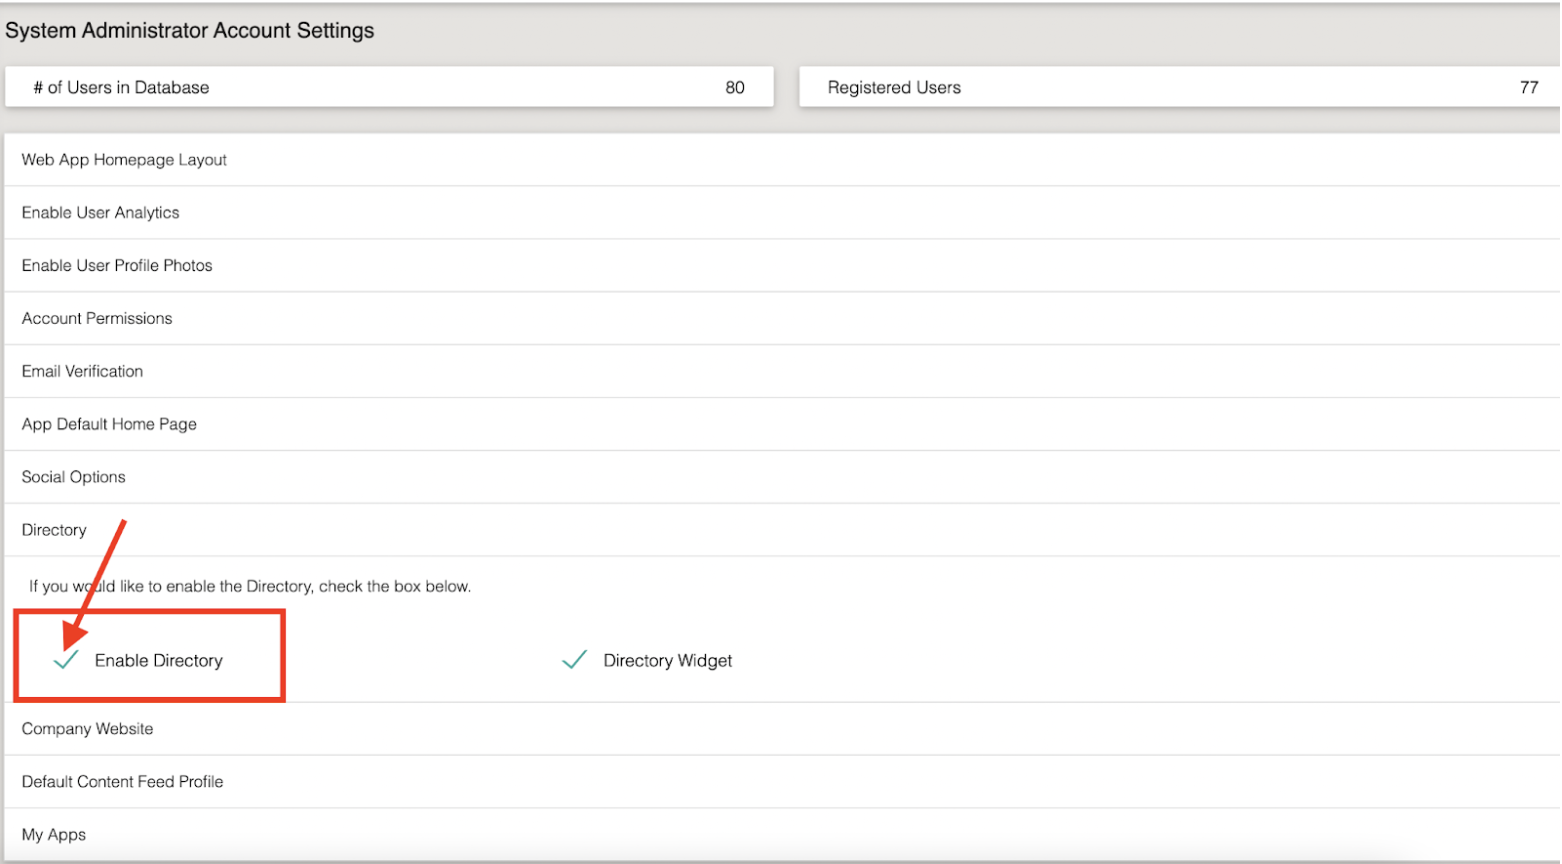Open the Enable User Analytics settings row

tap(100, 212)
